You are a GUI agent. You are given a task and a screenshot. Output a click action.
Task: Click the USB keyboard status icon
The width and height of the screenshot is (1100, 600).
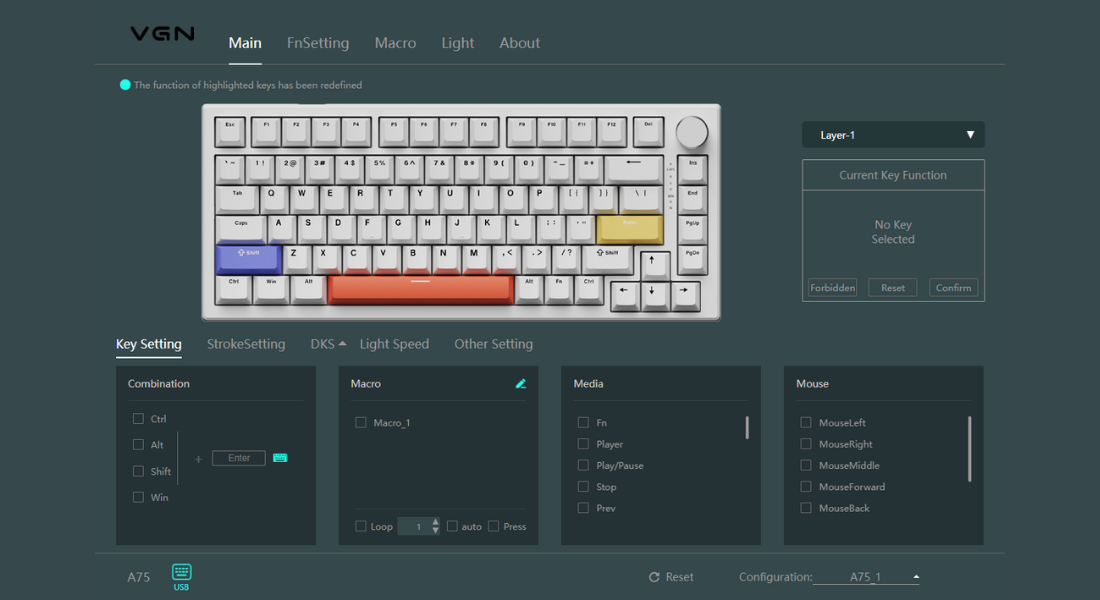click(181, 572)
